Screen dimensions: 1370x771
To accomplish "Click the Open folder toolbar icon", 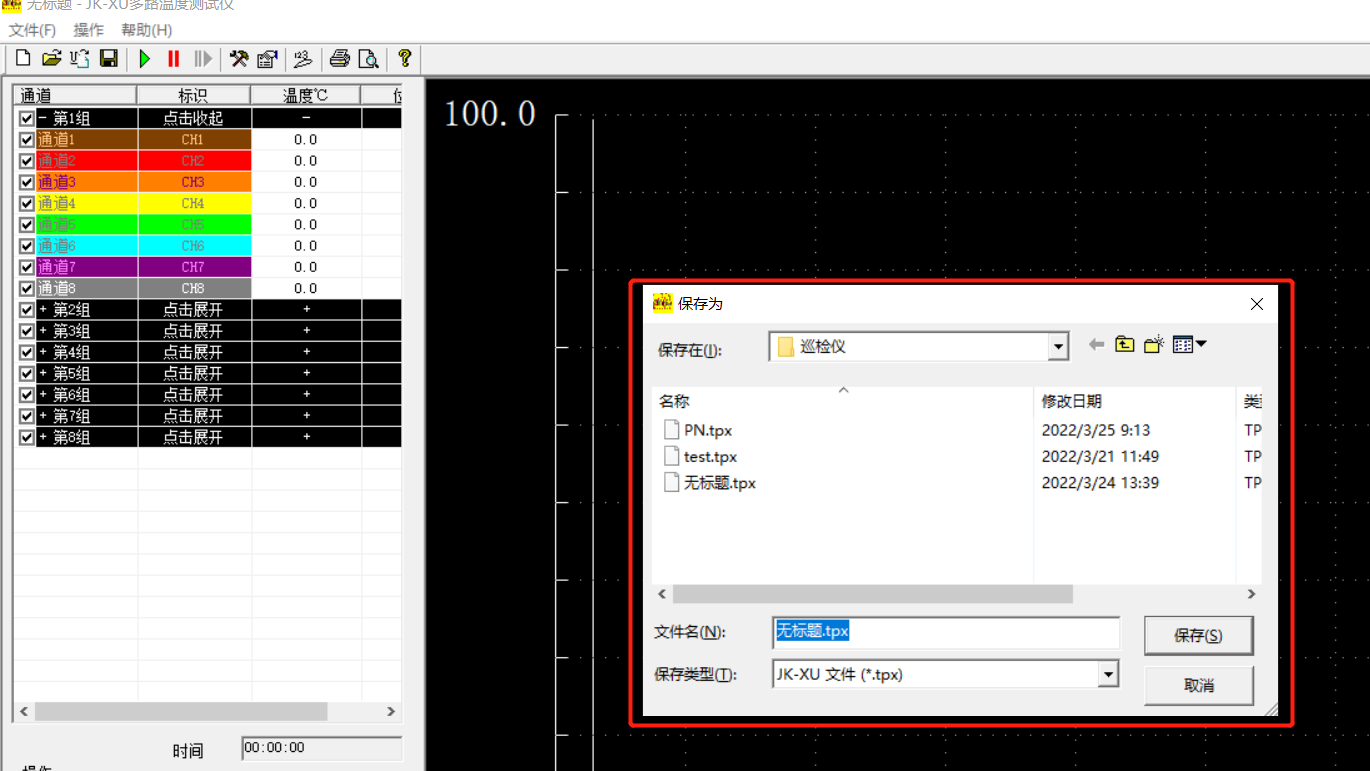I will pos(51,59).
